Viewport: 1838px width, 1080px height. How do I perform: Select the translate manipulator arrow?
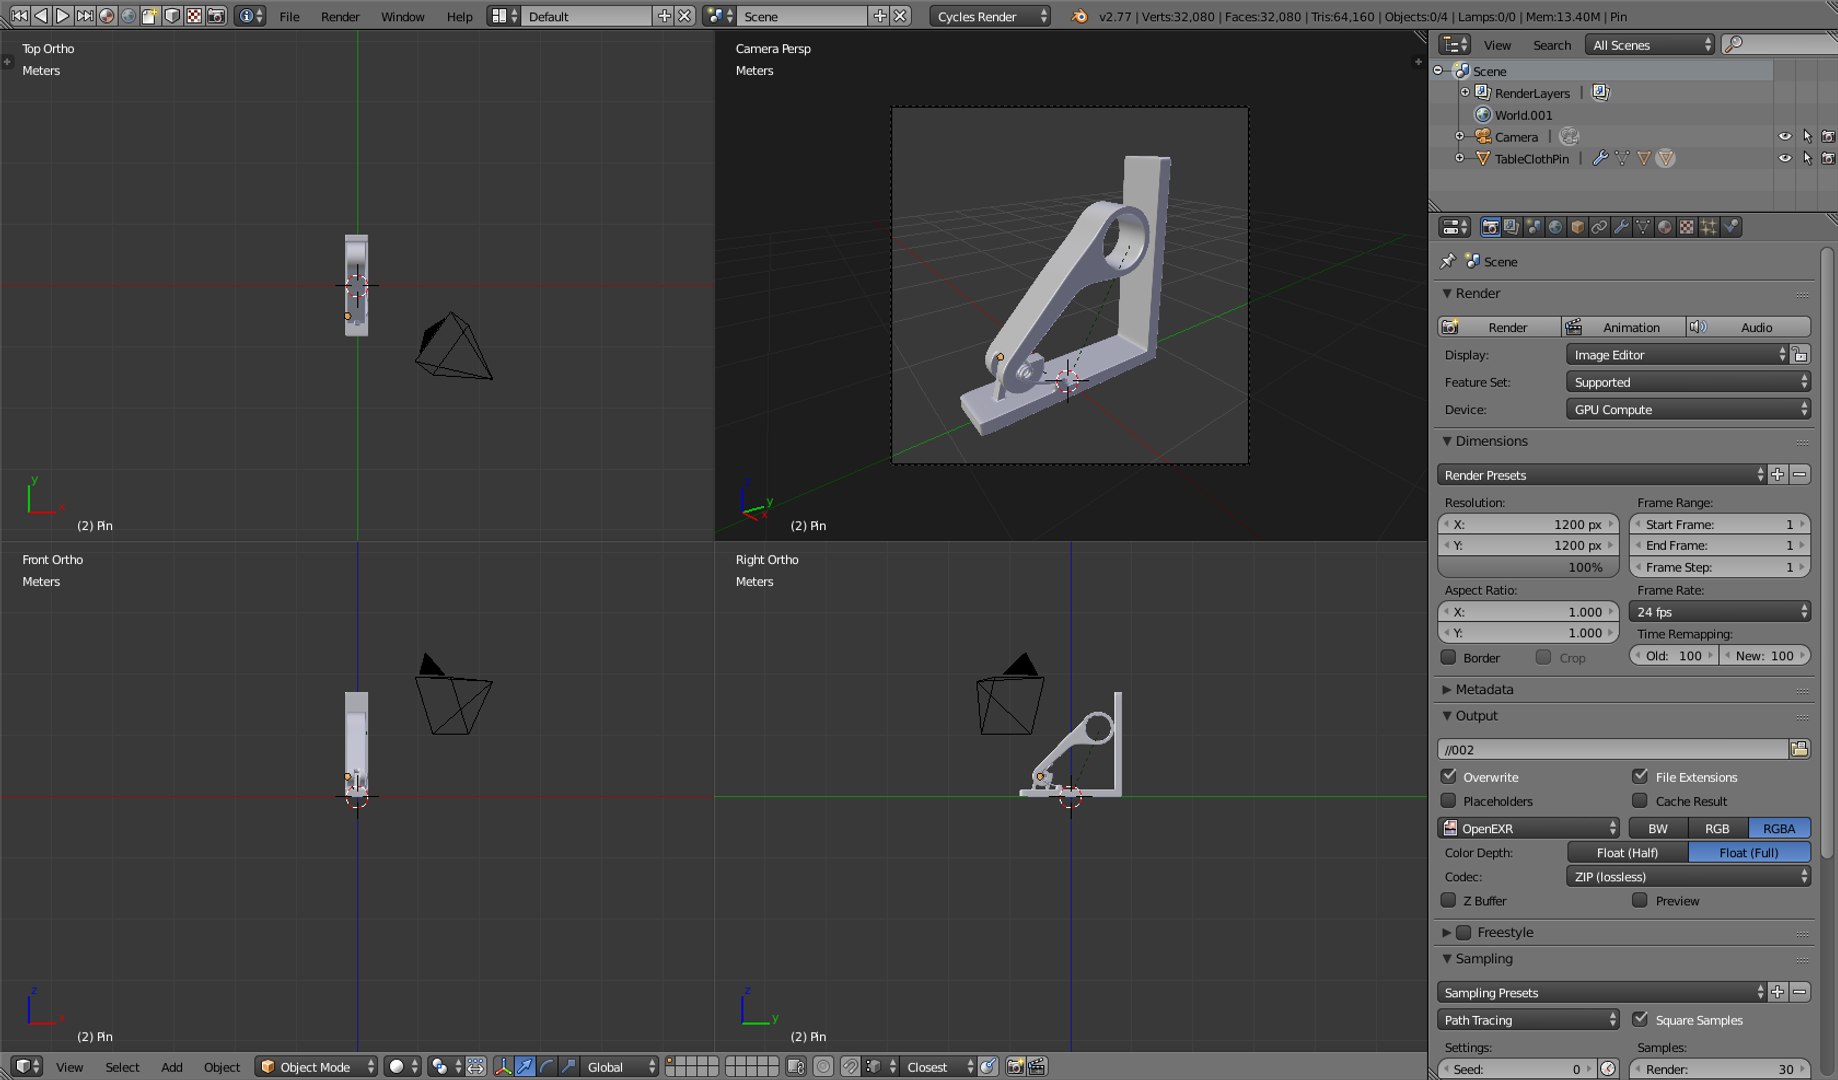click(x=525, y=1067)
